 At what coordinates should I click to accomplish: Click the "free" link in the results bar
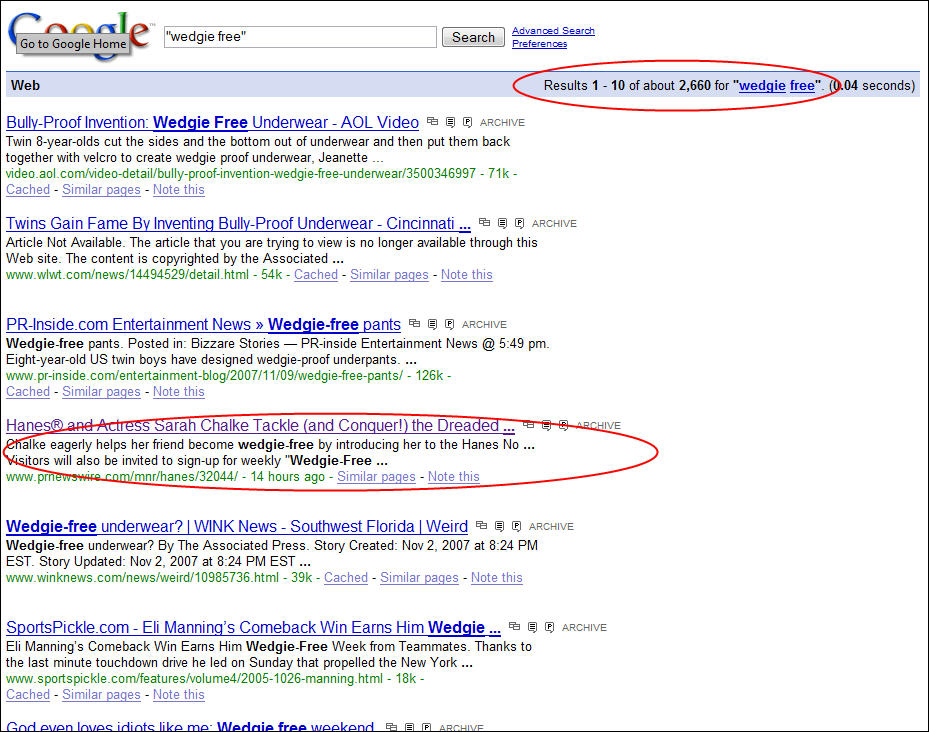coord(802,85)
